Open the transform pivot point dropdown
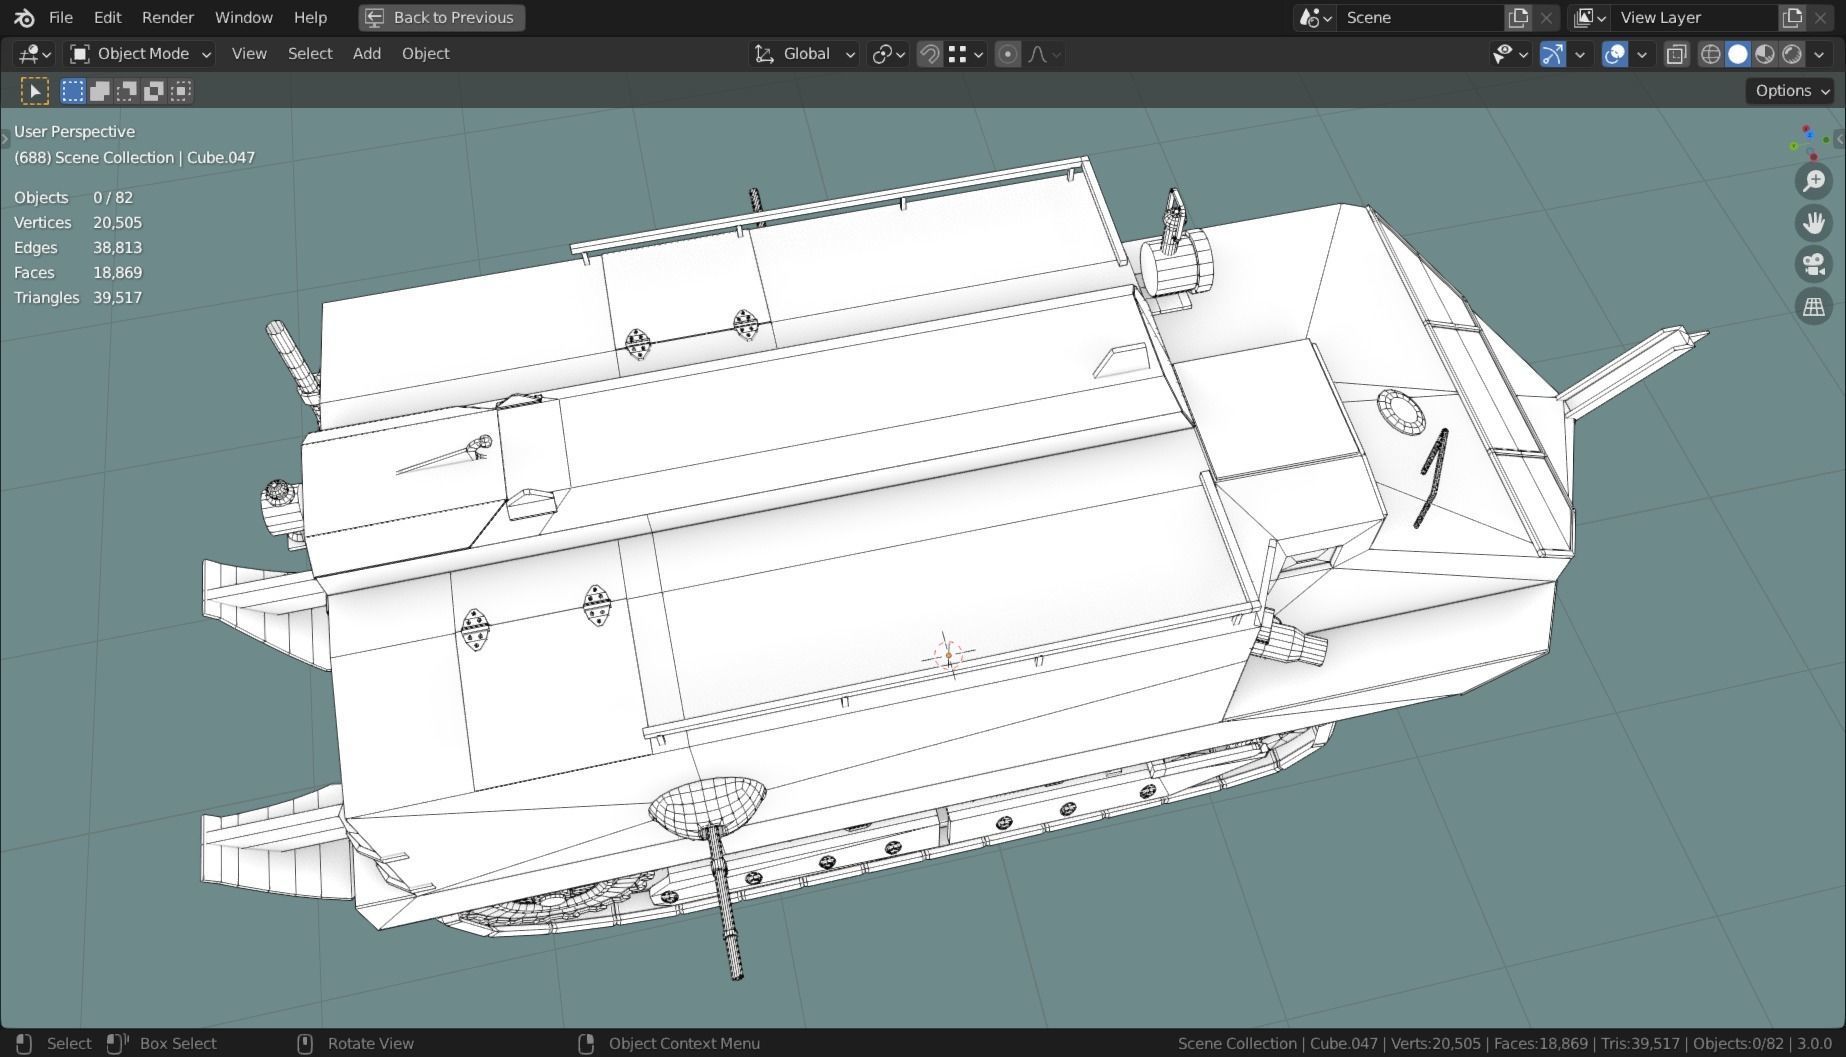This screenshot has width=1846, height=1057. (x=888, y=54)
